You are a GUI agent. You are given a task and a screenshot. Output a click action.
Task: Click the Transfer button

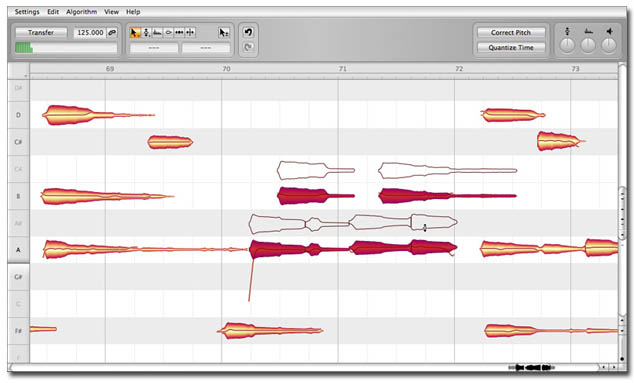(41, 32)
